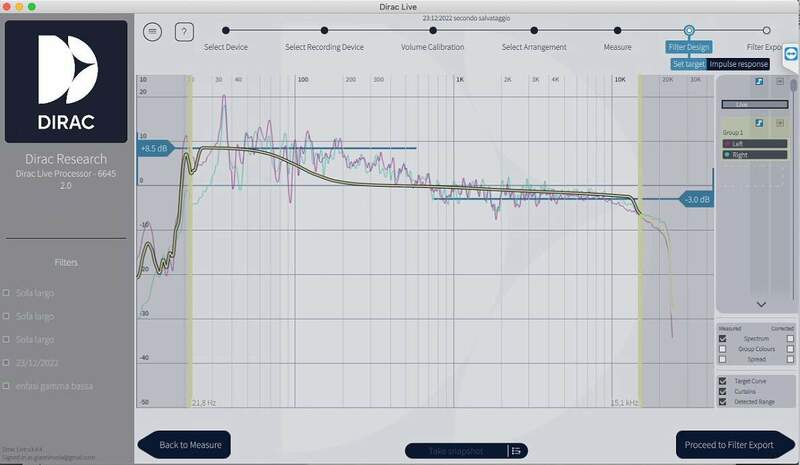
Task: Open the hamburger menu icon
Action: pos(152,31)
